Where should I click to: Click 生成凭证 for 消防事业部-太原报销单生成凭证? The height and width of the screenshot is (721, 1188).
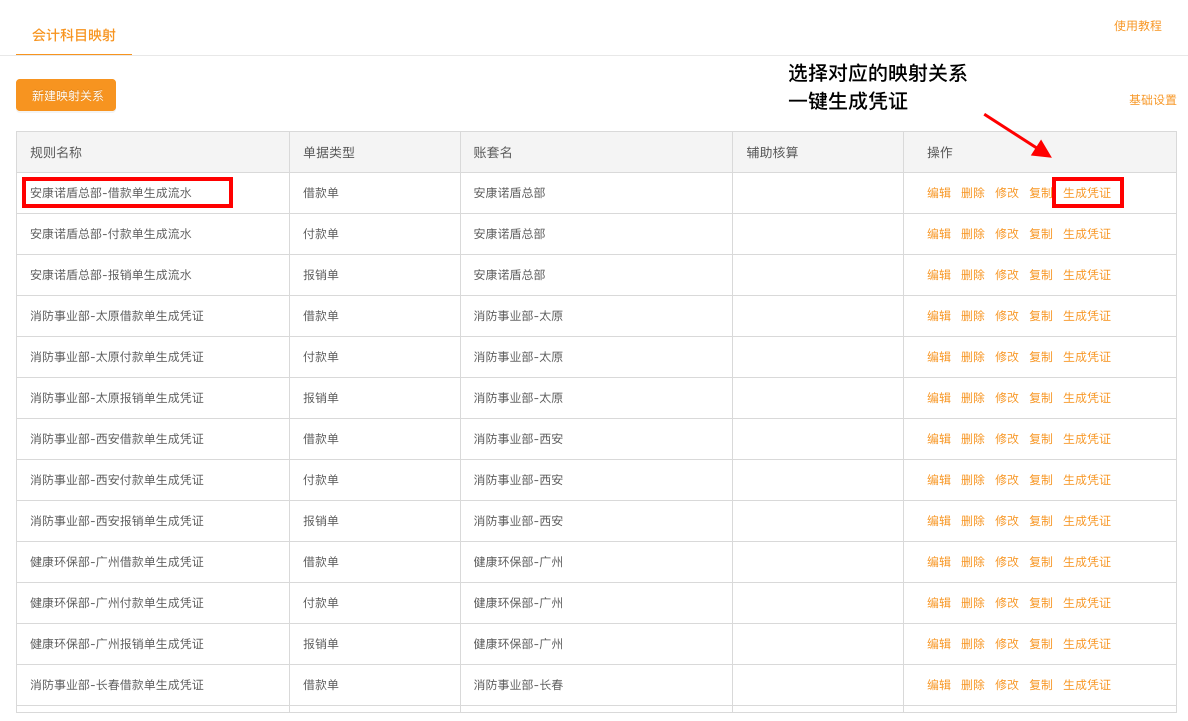click(x=1087, y=397)
